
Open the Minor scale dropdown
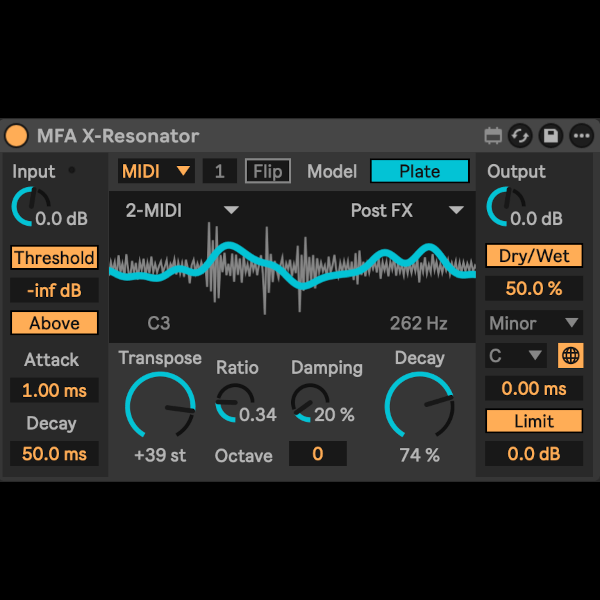click(534, 323)
